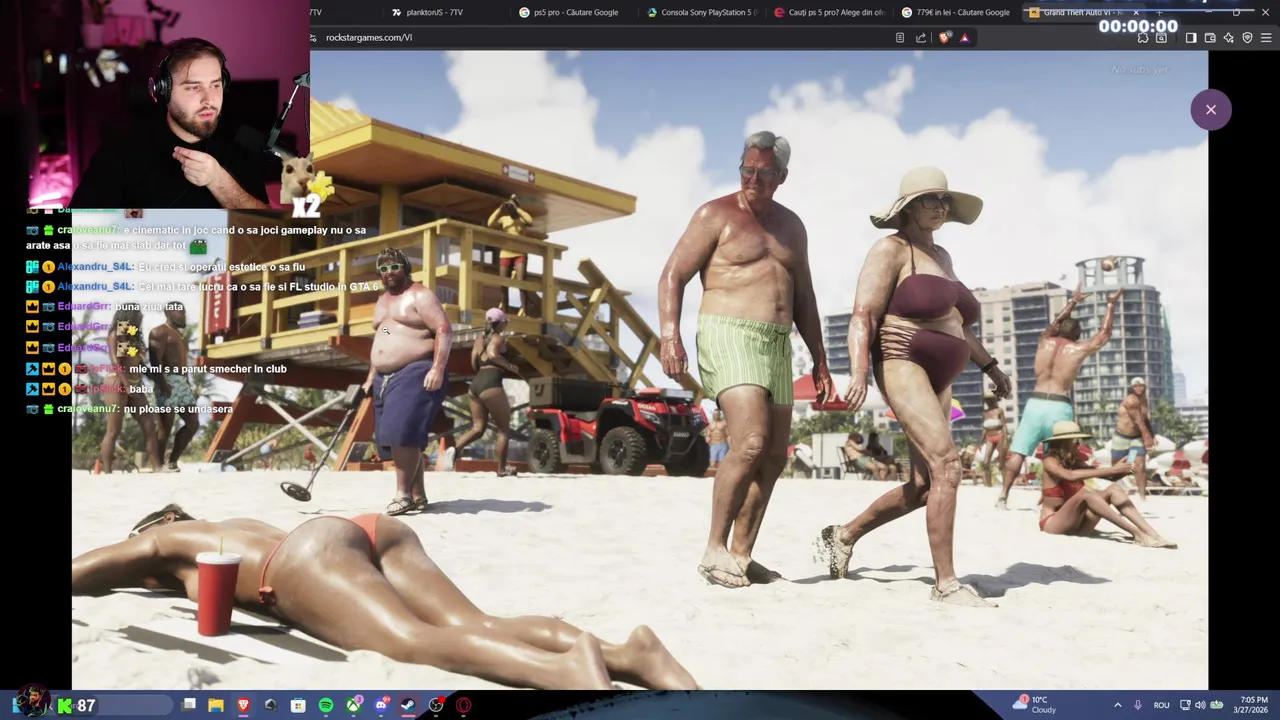Image resolution: width=1280 pixels, height=720 pixels.
Task: Click the share page icon in the address bar
Action: coord(921,38)
